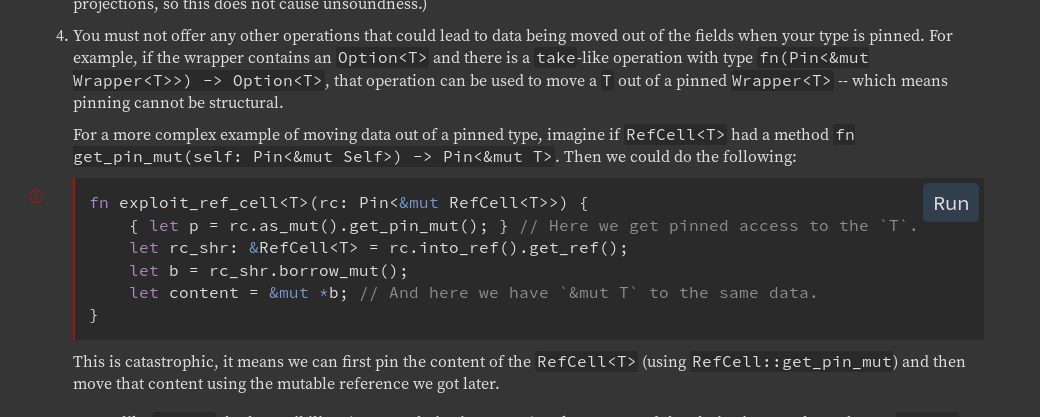
Task: Click the list item number 4 marker
Action: 62,36
